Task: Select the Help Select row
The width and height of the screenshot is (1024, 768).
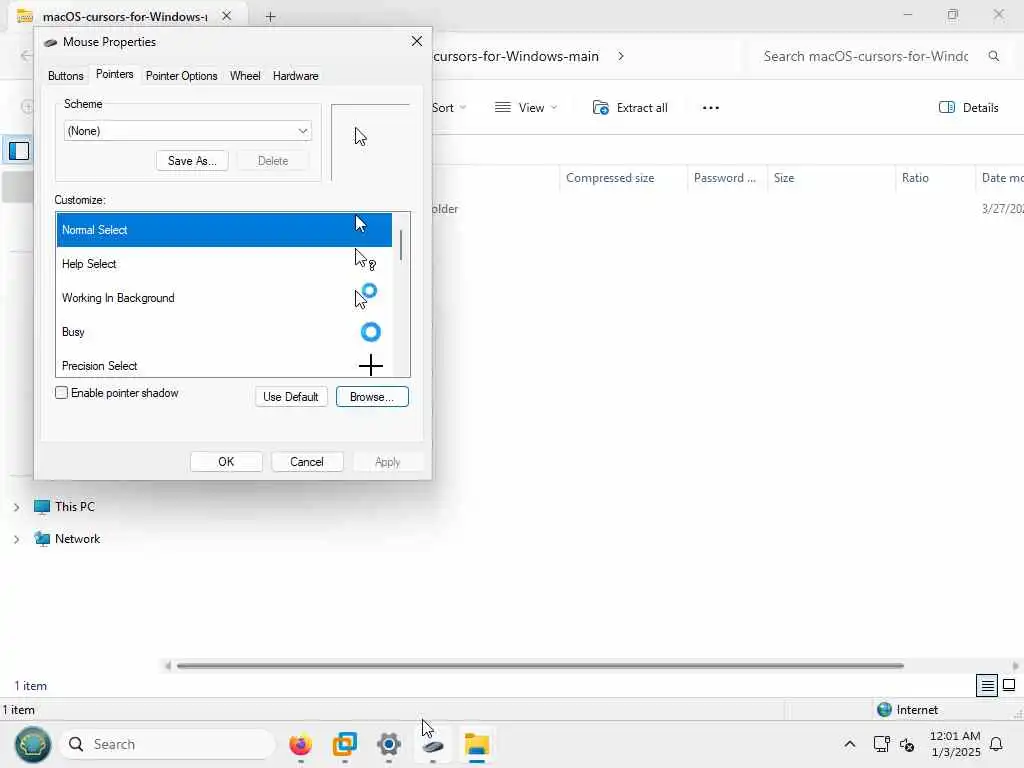Action: tap(224, 264)
